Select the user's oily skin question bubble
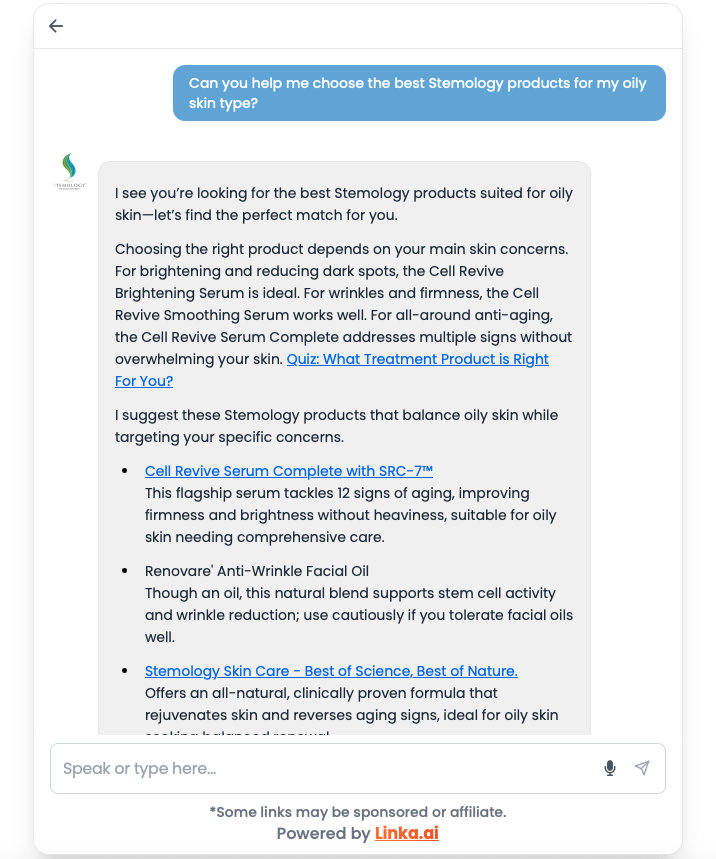The width and height of the screenshot is (716, 859). point(419,92)
